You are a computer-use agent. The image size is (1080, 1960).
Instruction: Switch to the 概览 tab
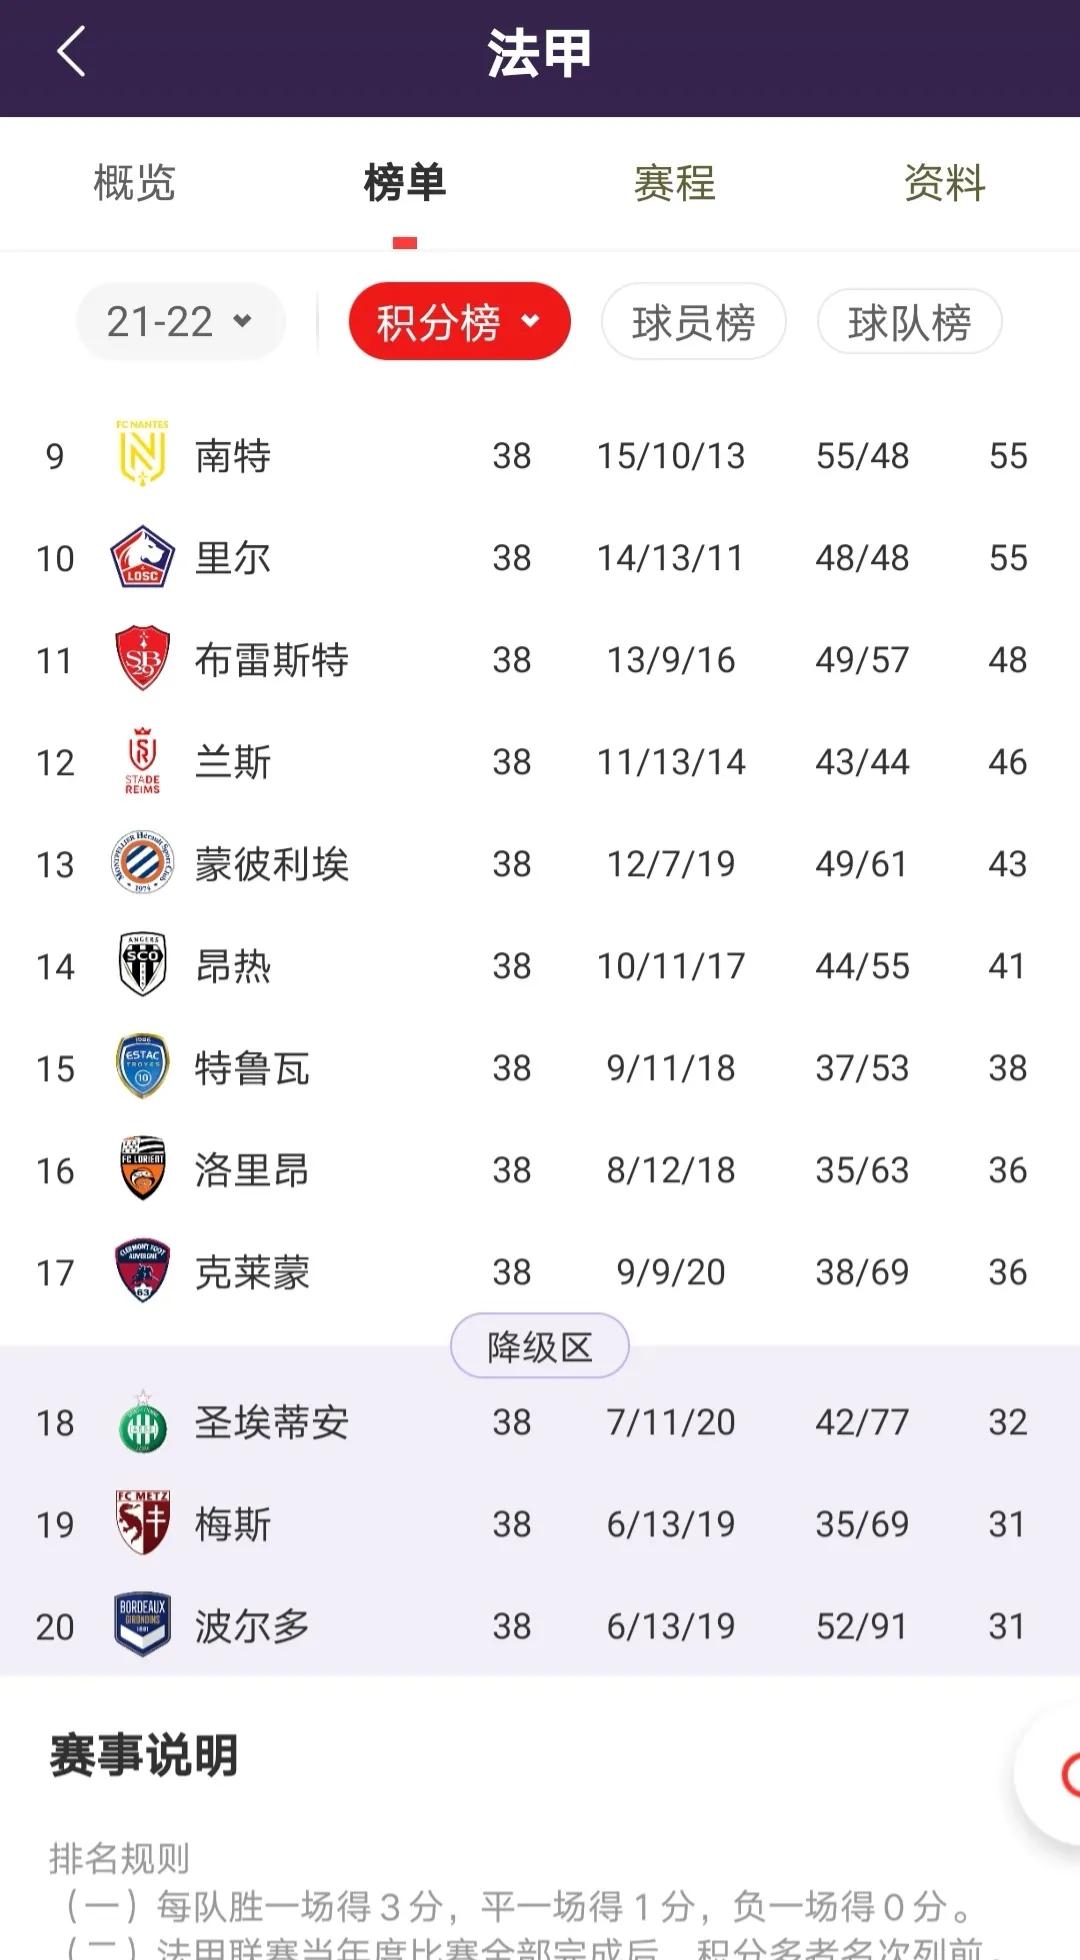[134, 183]
